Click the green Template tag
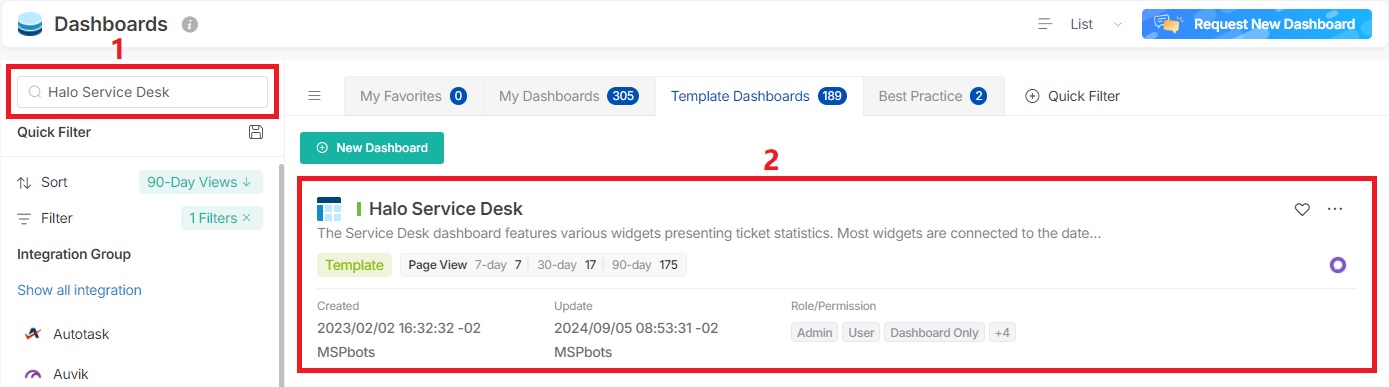The width and height of the screenshot is (1389, 387). click(354, 265)
